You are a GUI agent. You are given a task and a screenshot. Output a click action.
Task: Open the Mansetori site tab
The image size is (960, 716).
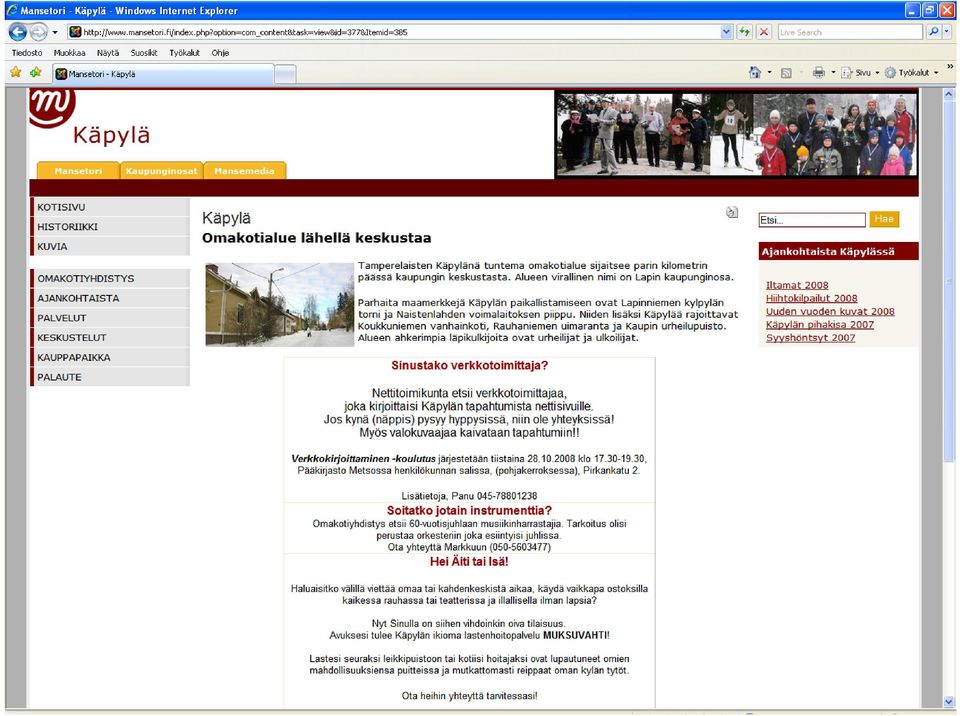78,171
